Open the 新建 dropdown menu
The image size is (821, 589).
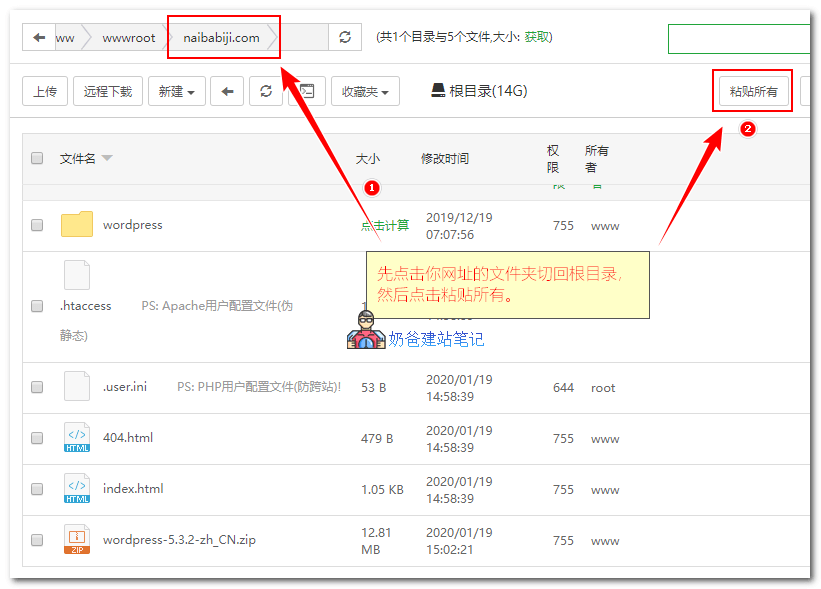pos(175,90)
